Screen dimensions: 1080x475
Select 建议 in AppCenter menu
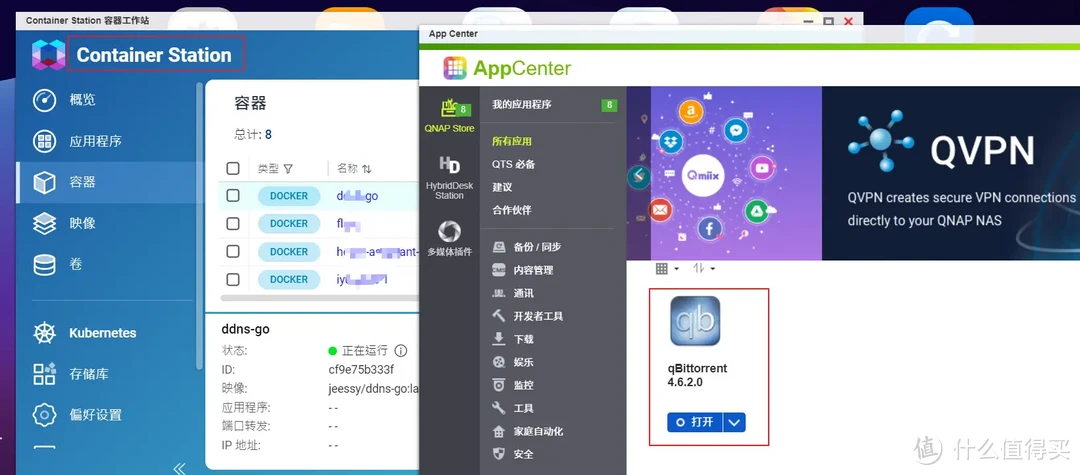[x=502, y=187]
